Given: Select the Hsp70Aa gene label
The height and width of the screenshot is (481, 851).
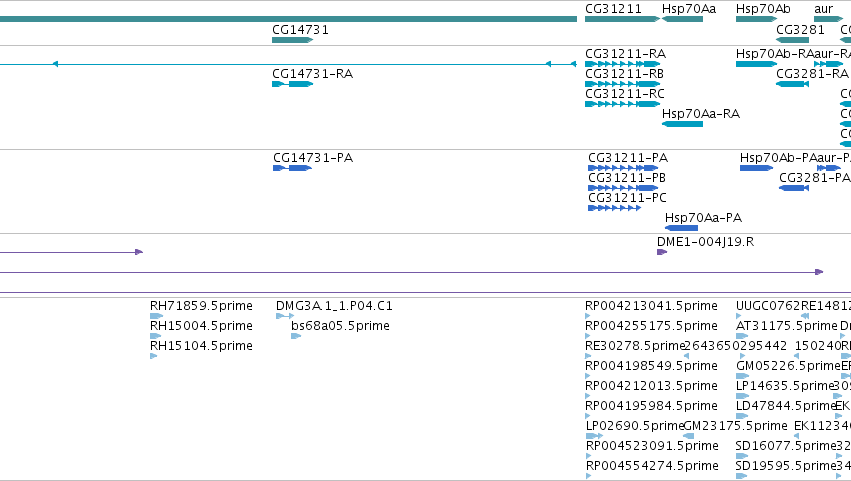Looking at the screenshot, I should [x=689, y=9].
